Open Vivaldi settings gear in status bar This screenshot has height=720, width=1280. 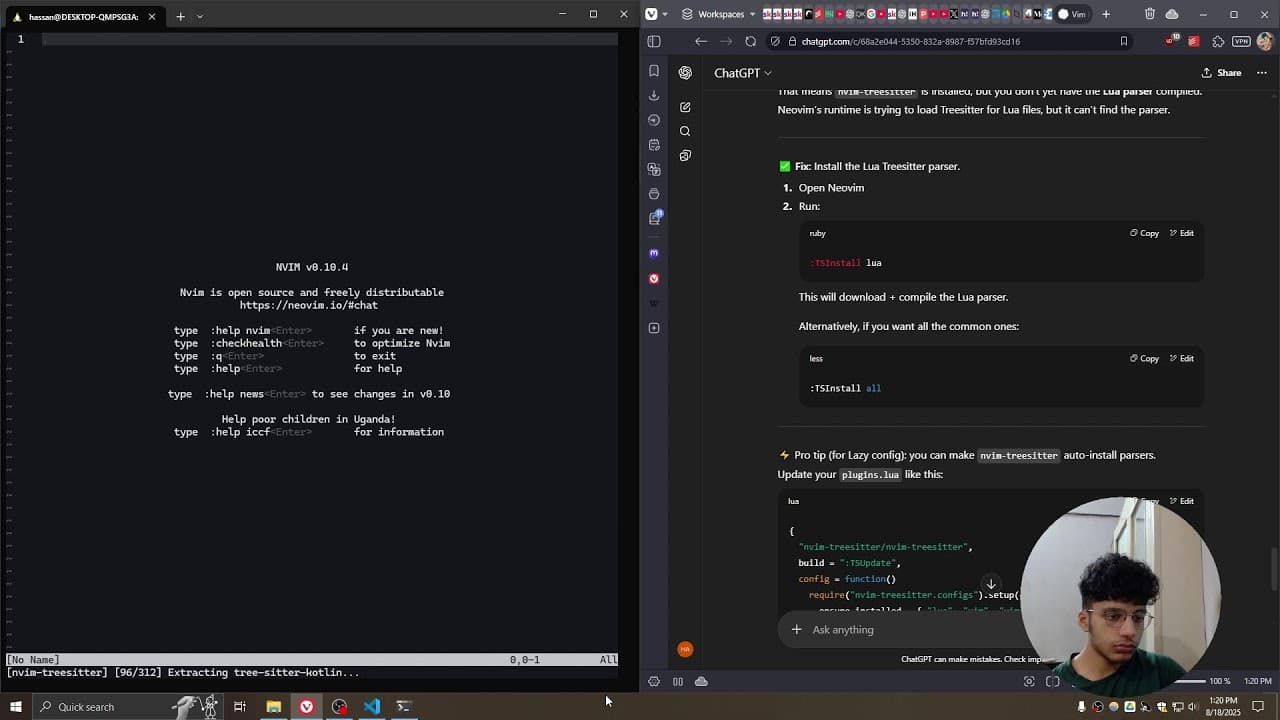click(654, 681)
